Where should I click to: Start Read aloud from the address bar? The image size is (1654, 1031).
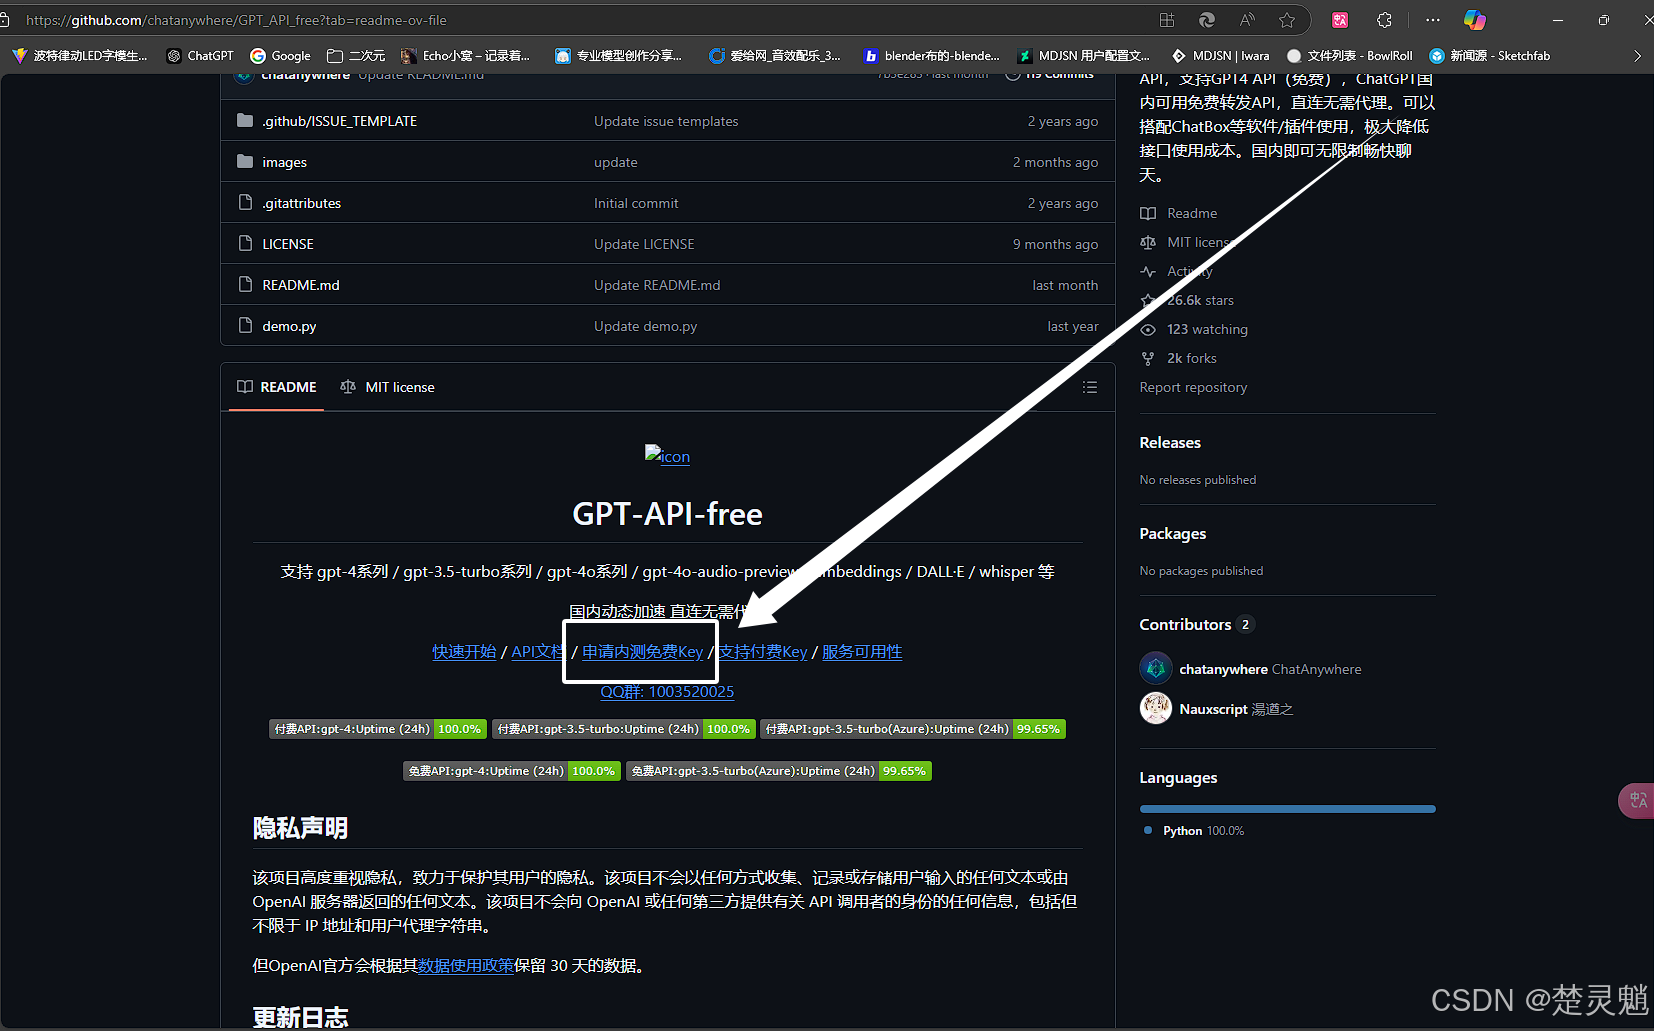[x=1247, y=20]
